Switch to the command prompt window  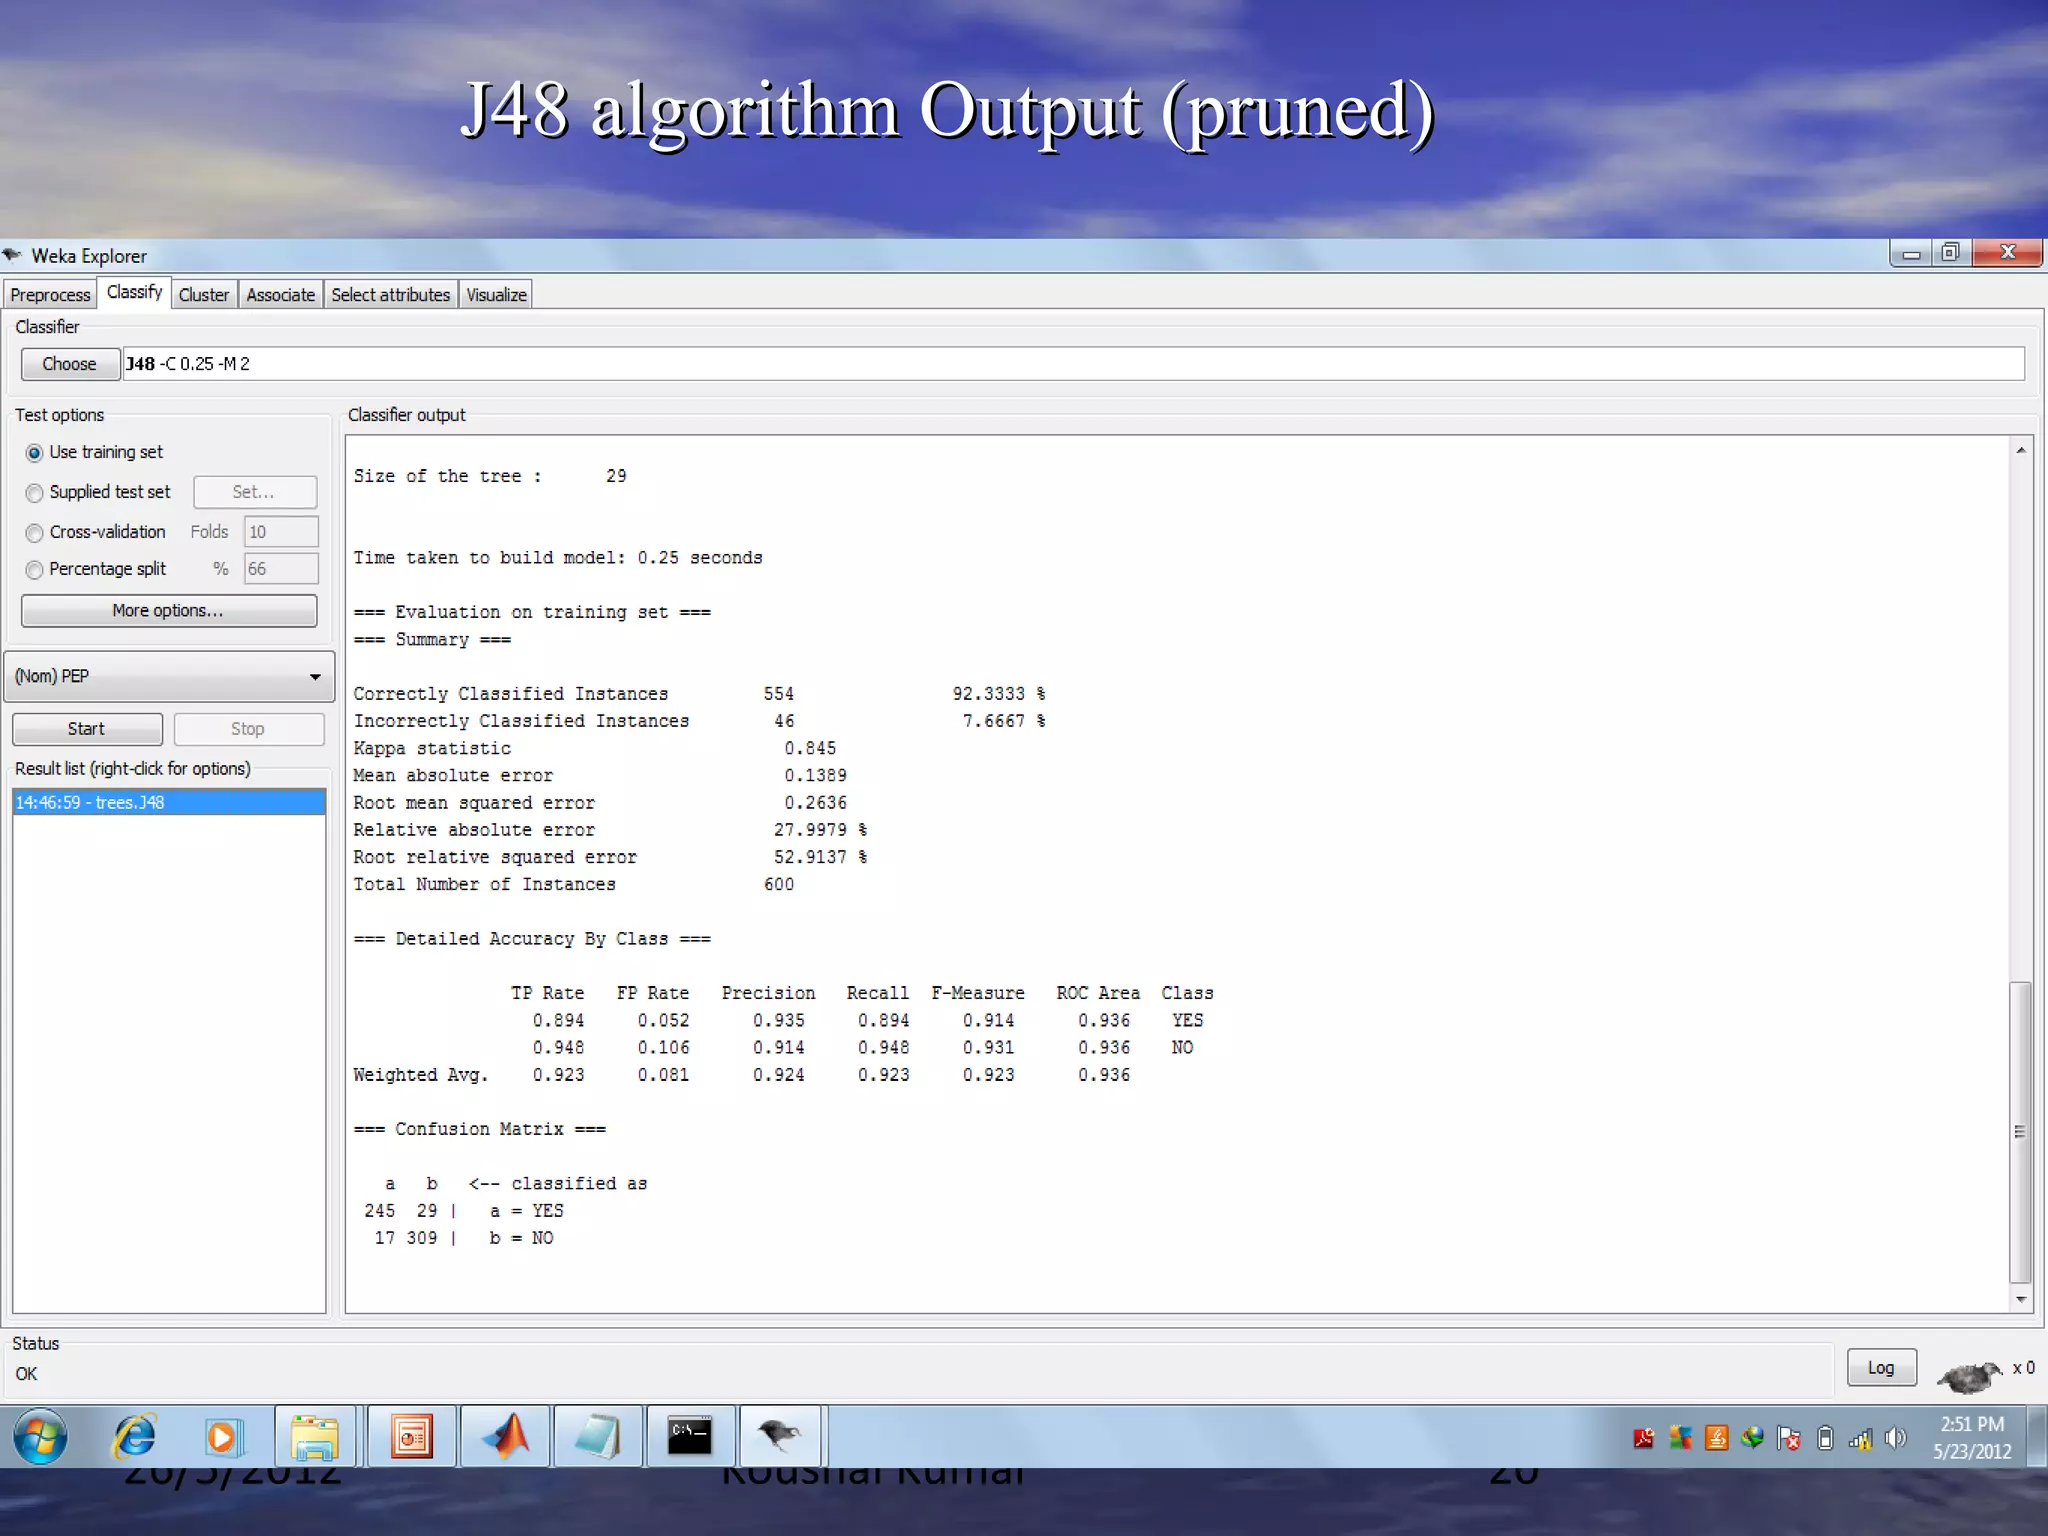coord(690,1437)
